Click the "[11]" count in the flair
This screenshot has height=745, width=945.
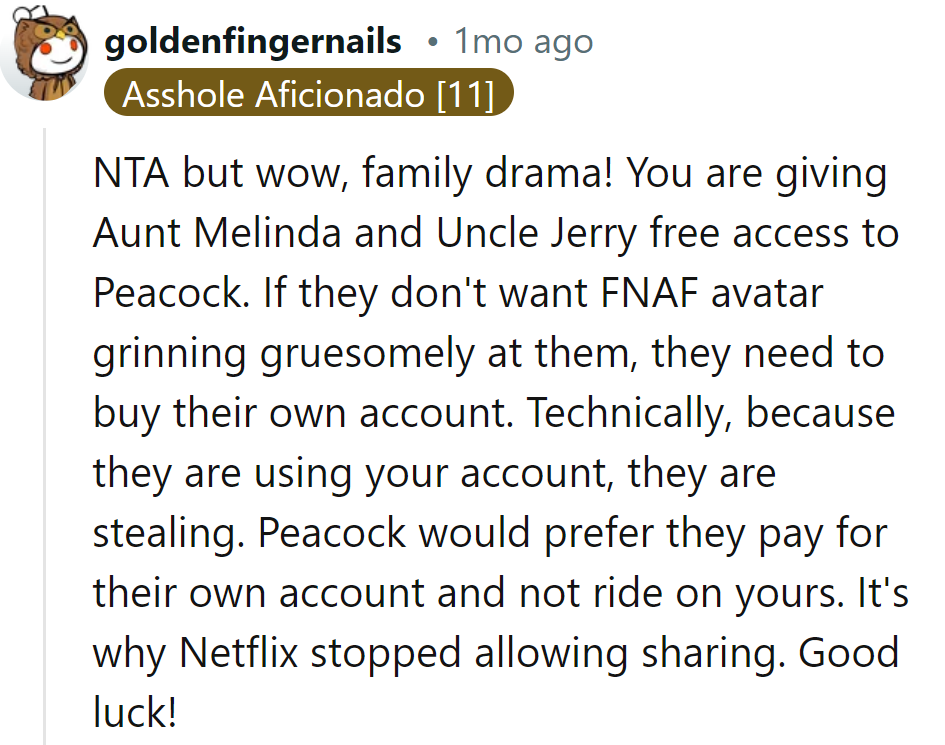tap(466, 96)
